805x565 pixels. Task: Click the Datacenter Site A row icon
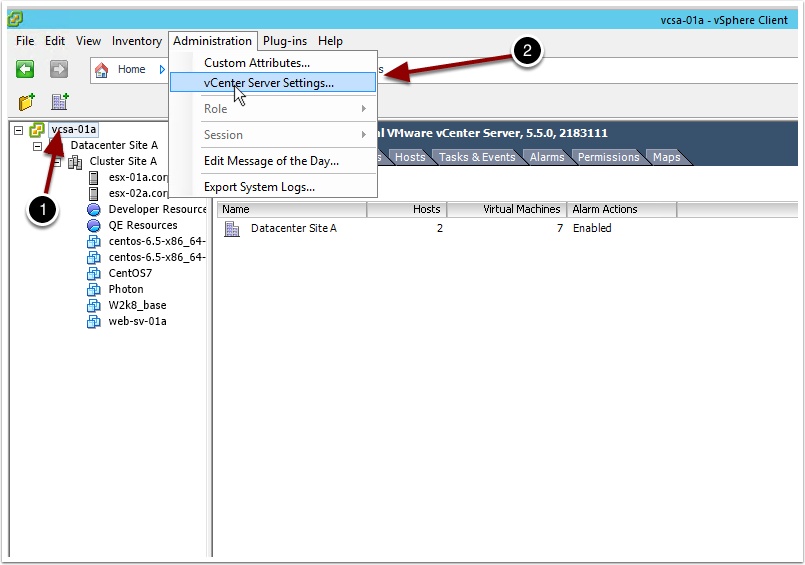(232, 229)
